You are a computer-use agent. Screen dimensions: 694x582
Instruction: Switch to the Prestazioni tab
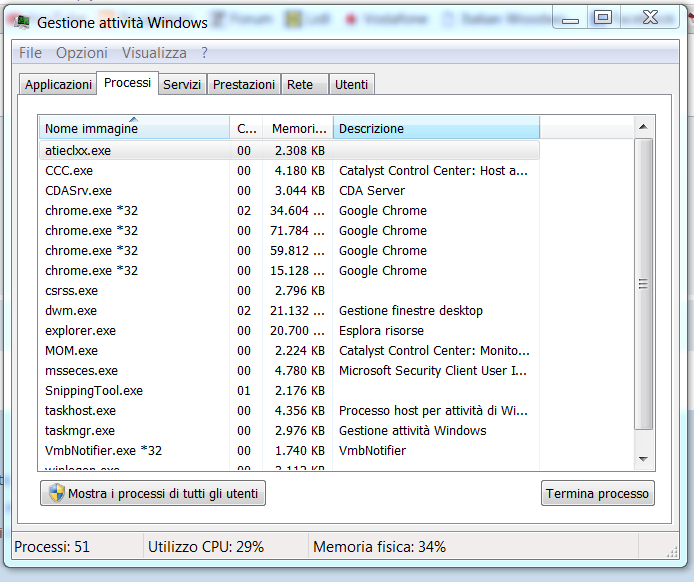click(244, 85)
